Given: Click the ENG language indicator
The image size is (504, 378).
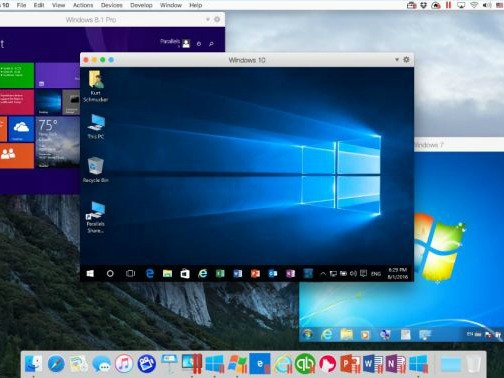Looking at the screenshot, I should 376,274.
